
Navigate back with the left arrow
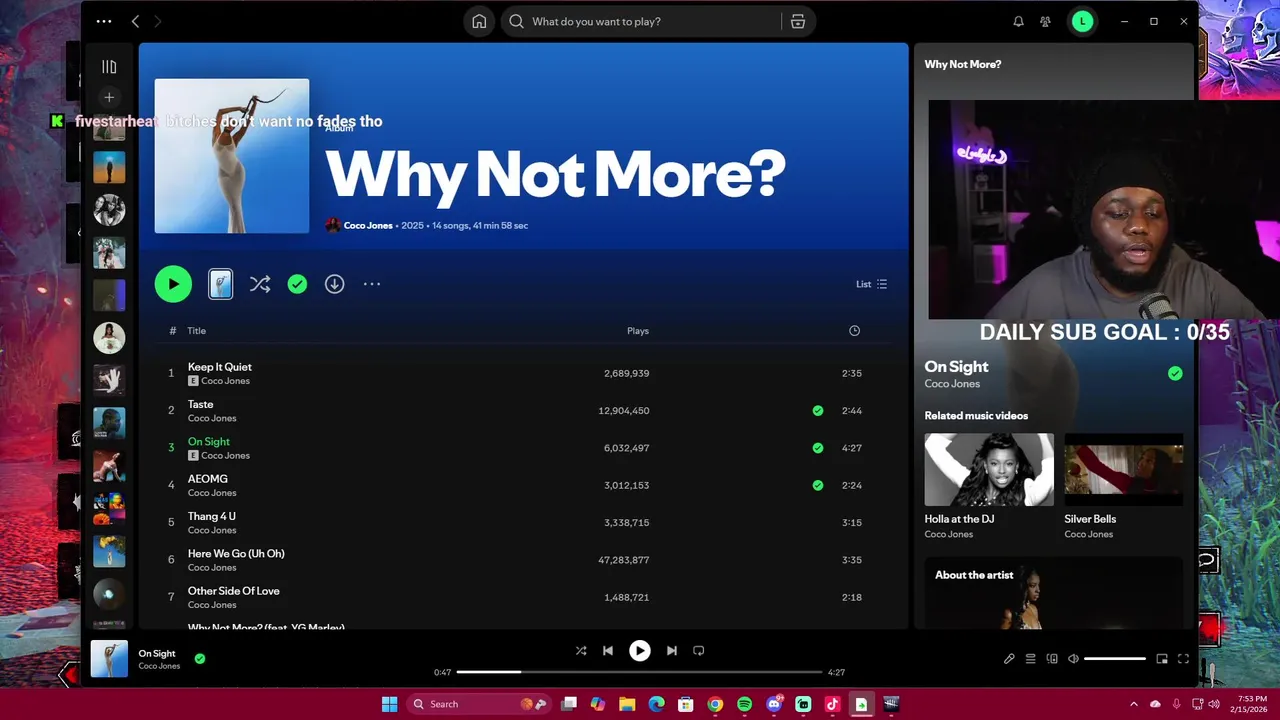[135, 21]
